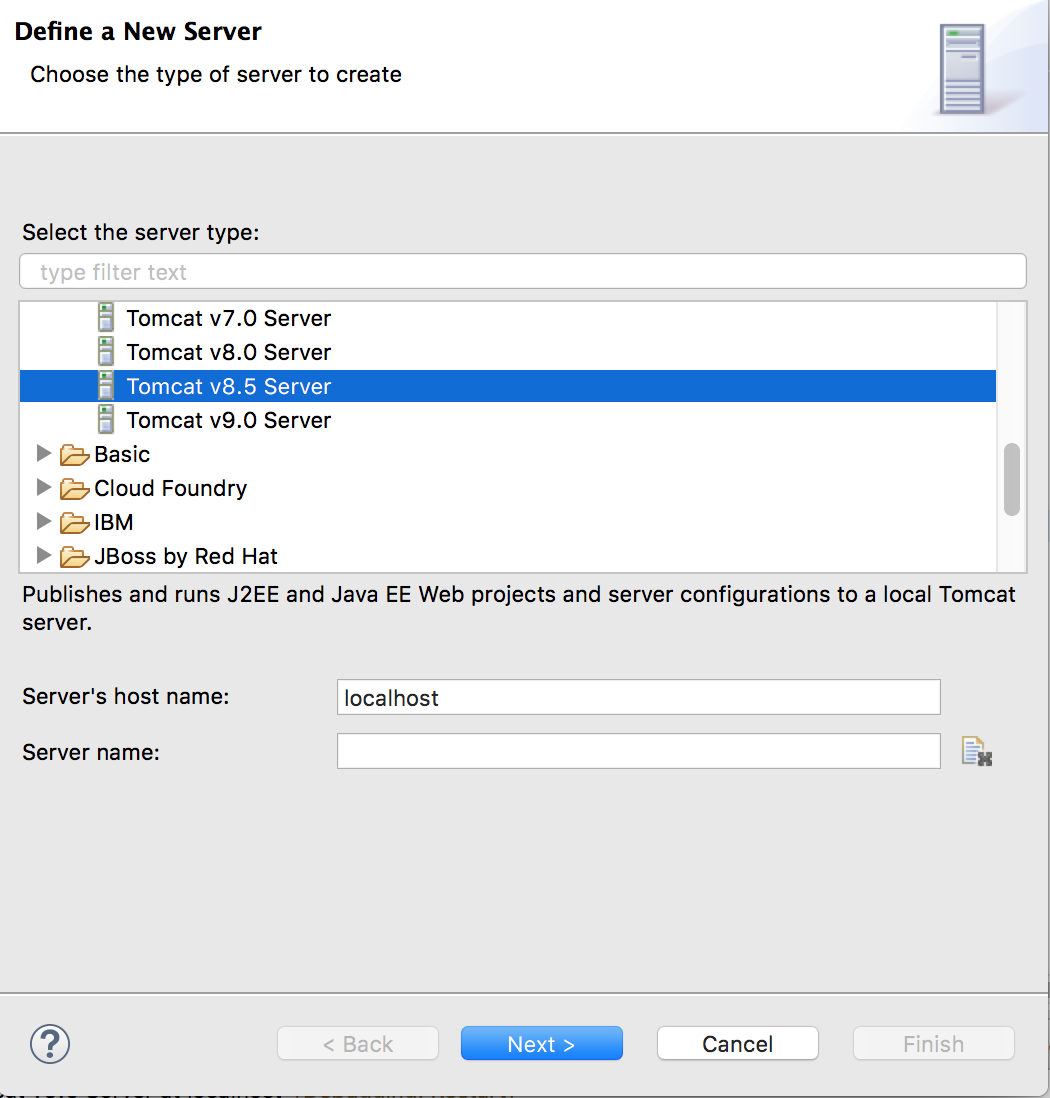Click the Next > button
1050x1098 pixels.
541,1043
